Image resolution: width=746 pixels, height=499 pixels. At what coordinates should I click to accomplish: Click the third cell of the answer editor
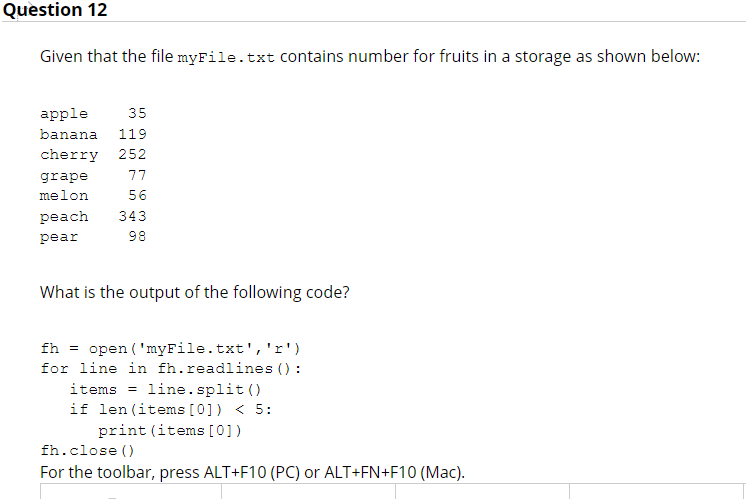[482, 491]
